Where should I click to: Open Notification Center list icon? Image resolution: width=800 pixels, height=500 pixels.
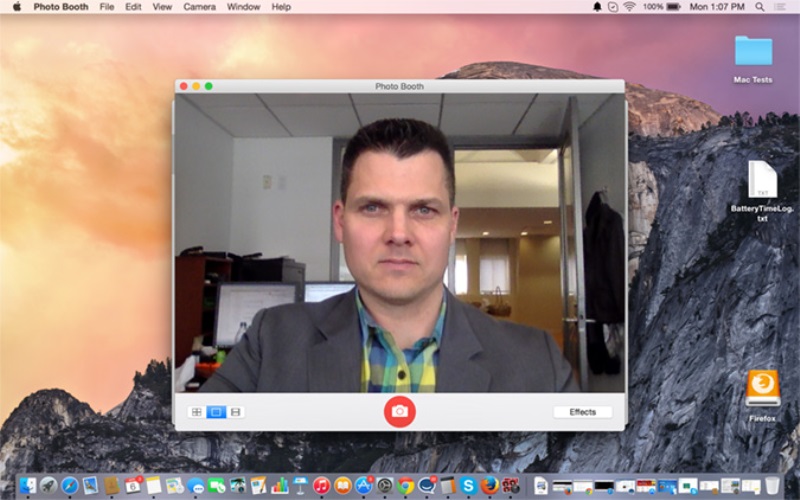(780, 7)
